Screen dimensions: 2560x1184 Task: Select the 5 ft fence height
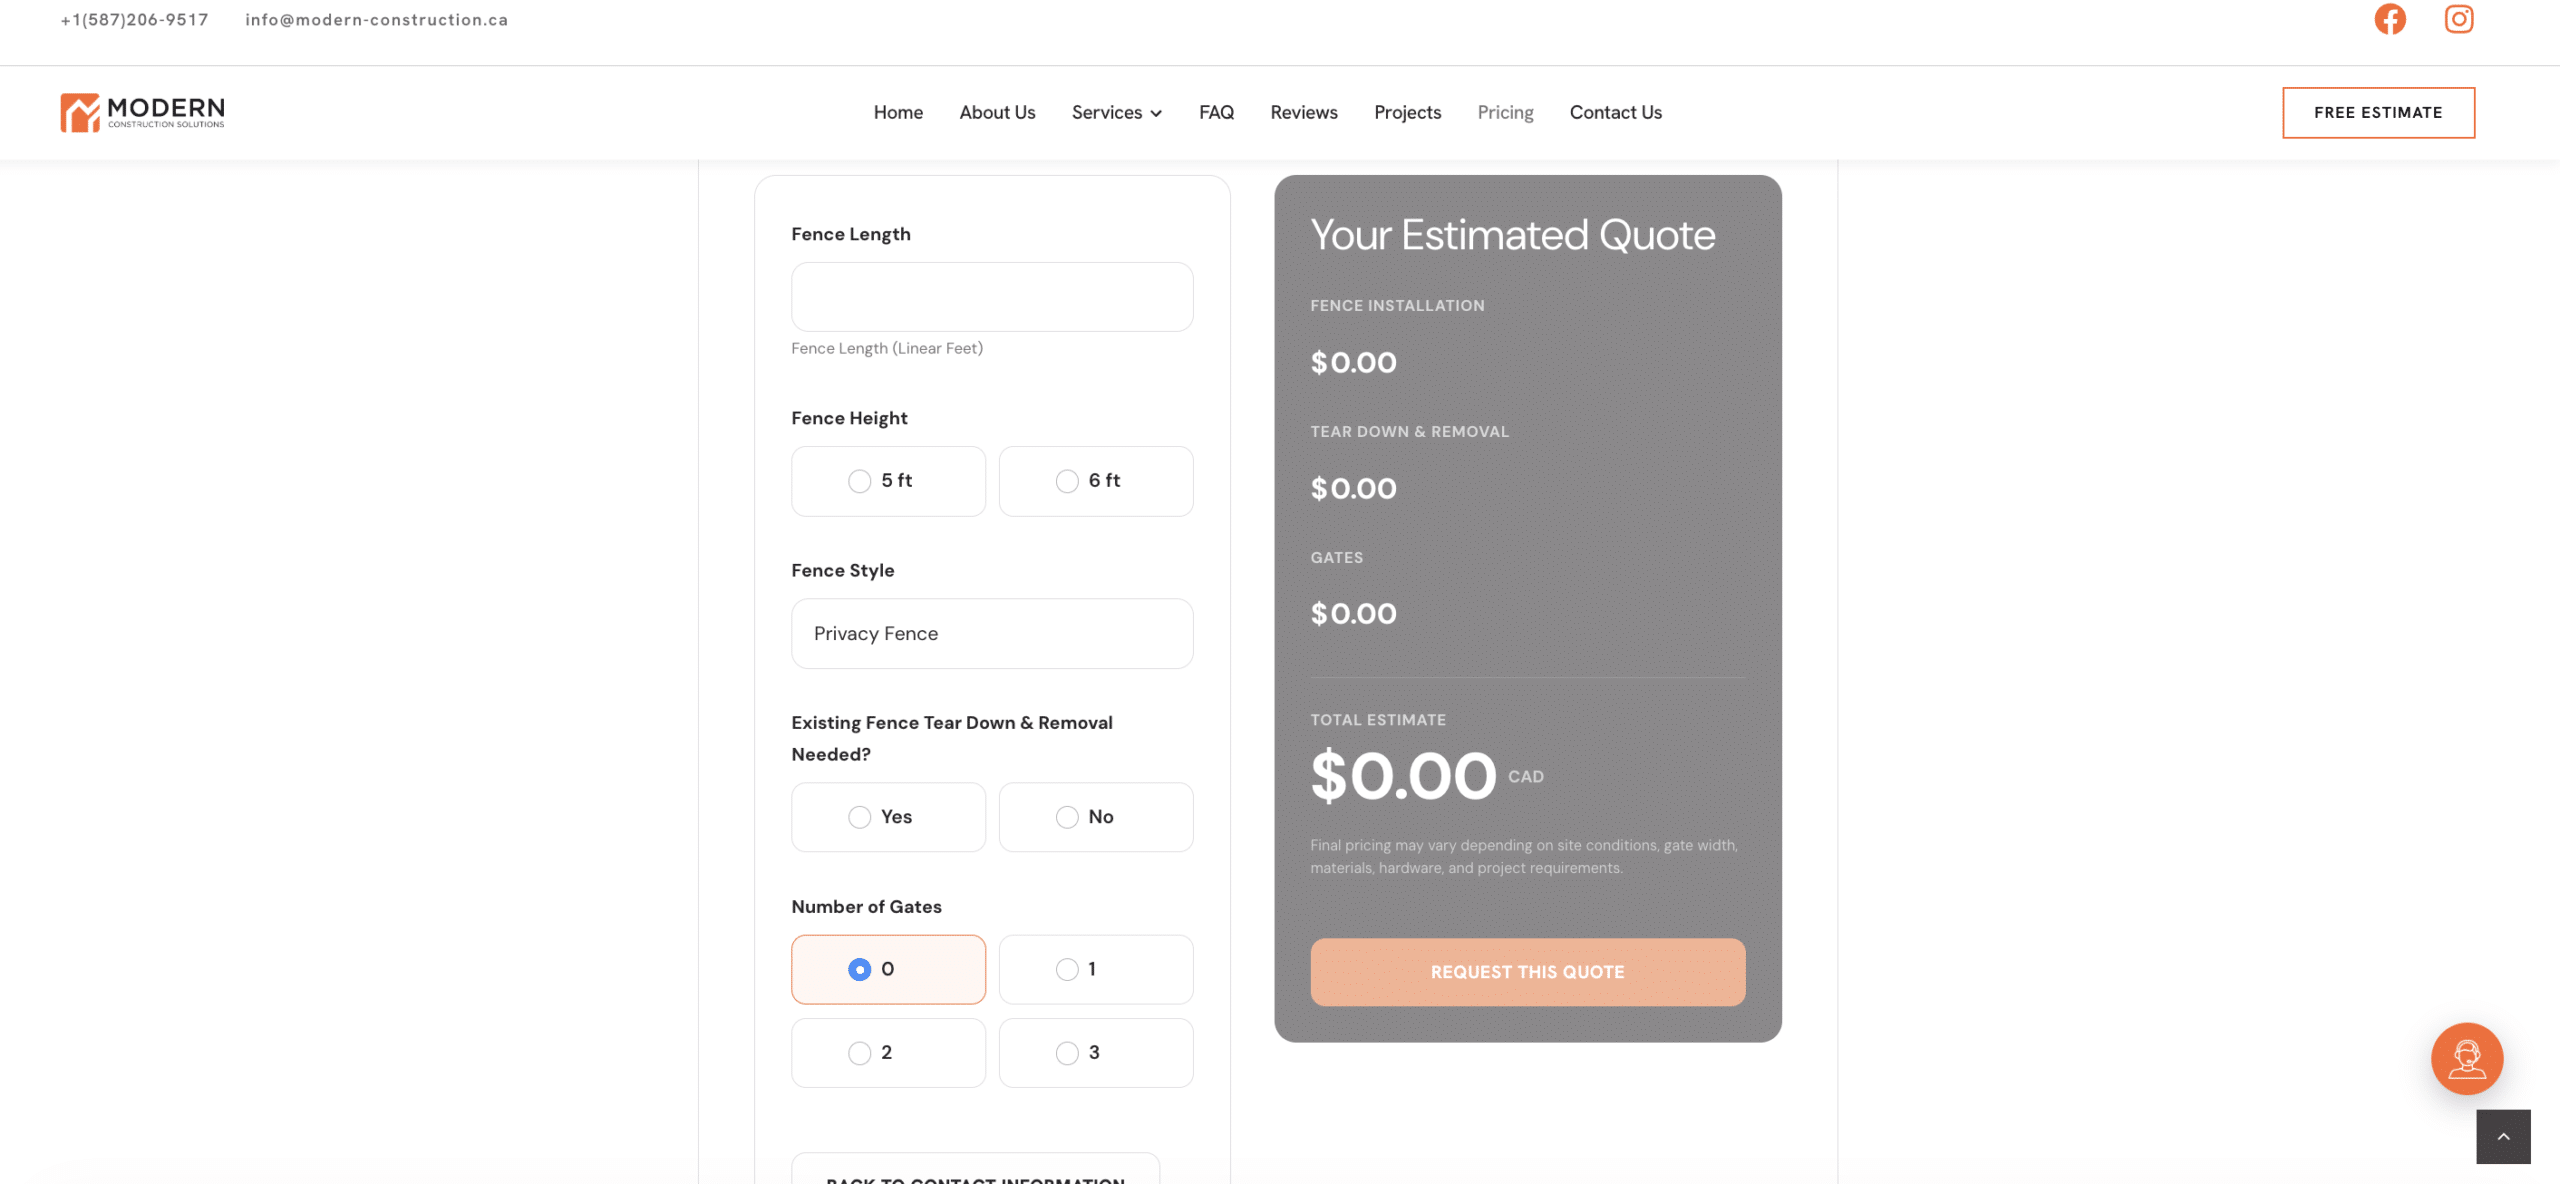(888, 481)
